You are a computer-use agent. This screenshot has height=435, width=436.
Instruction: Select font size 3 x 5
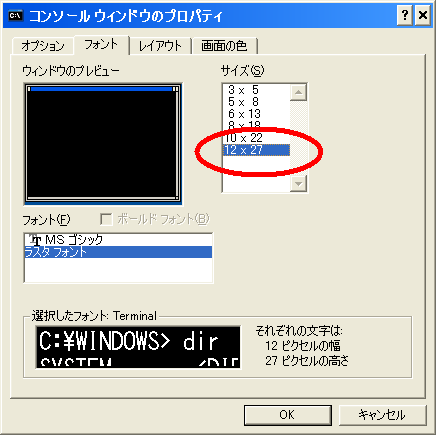click(256, 90)
